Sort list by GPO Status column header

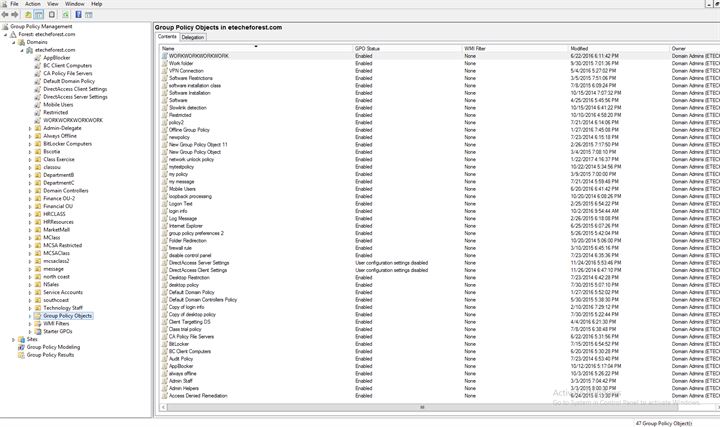(x=407, y=48)
